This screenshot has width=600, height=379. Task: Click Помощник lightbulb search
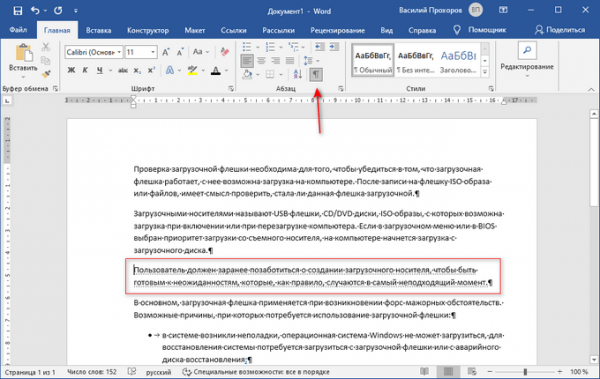pos(480,30)
